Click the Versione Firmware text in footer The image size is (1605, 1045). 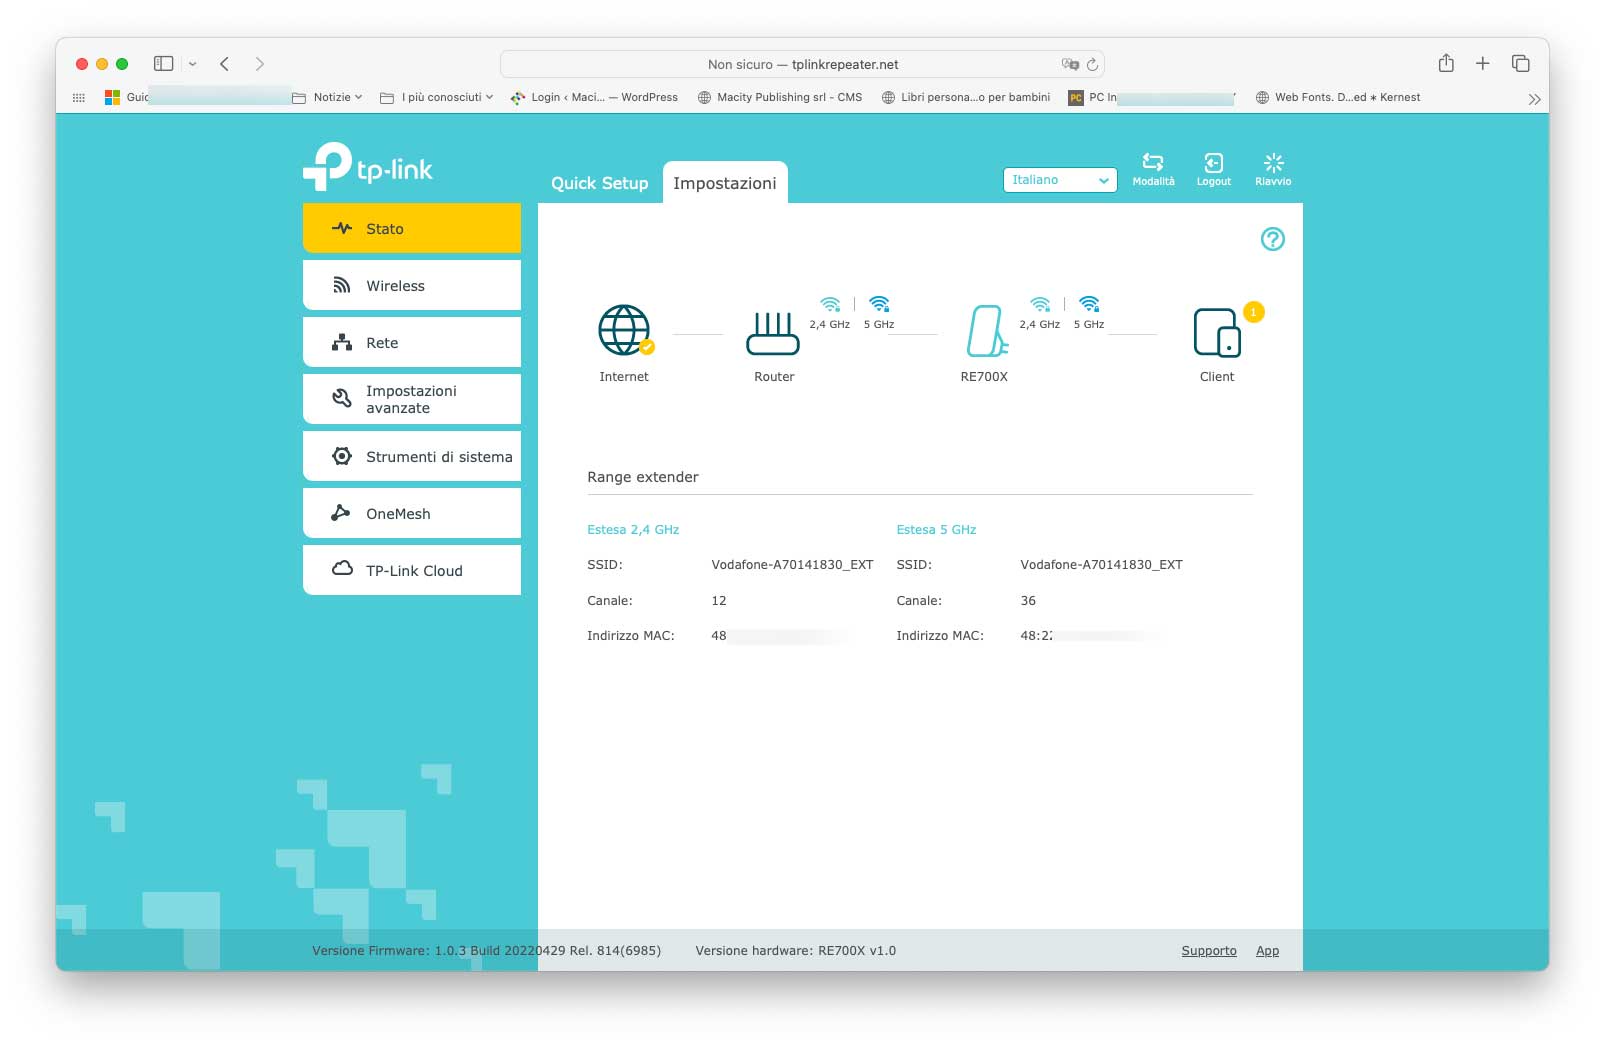coord(486,951)
